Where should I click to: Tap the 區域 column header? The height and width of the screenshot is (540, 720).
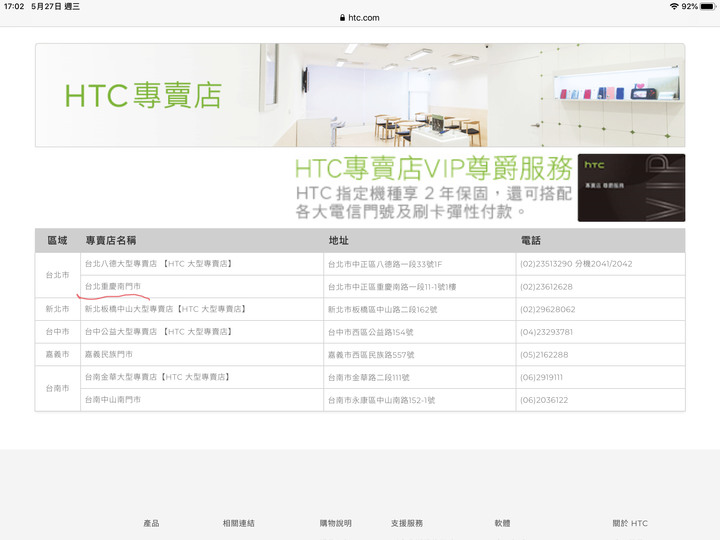[x=57, y=241]
